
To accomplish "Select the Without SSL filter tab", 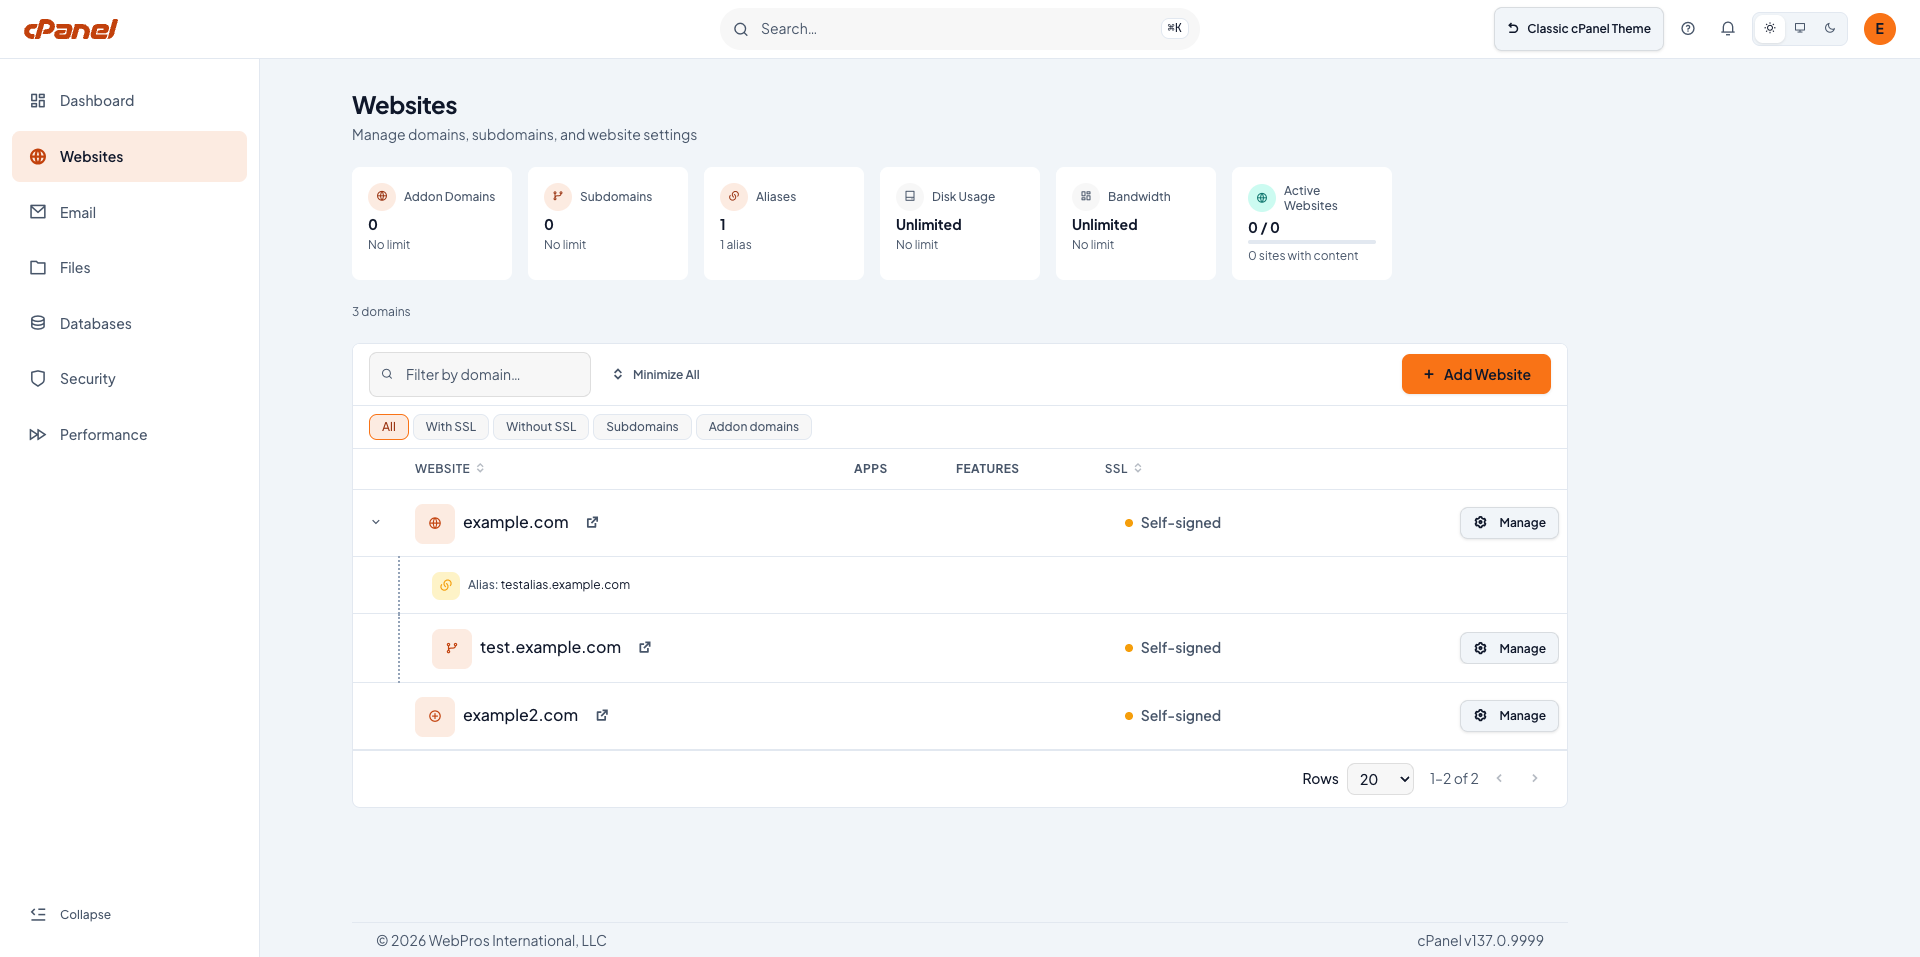I will point(541,427).
